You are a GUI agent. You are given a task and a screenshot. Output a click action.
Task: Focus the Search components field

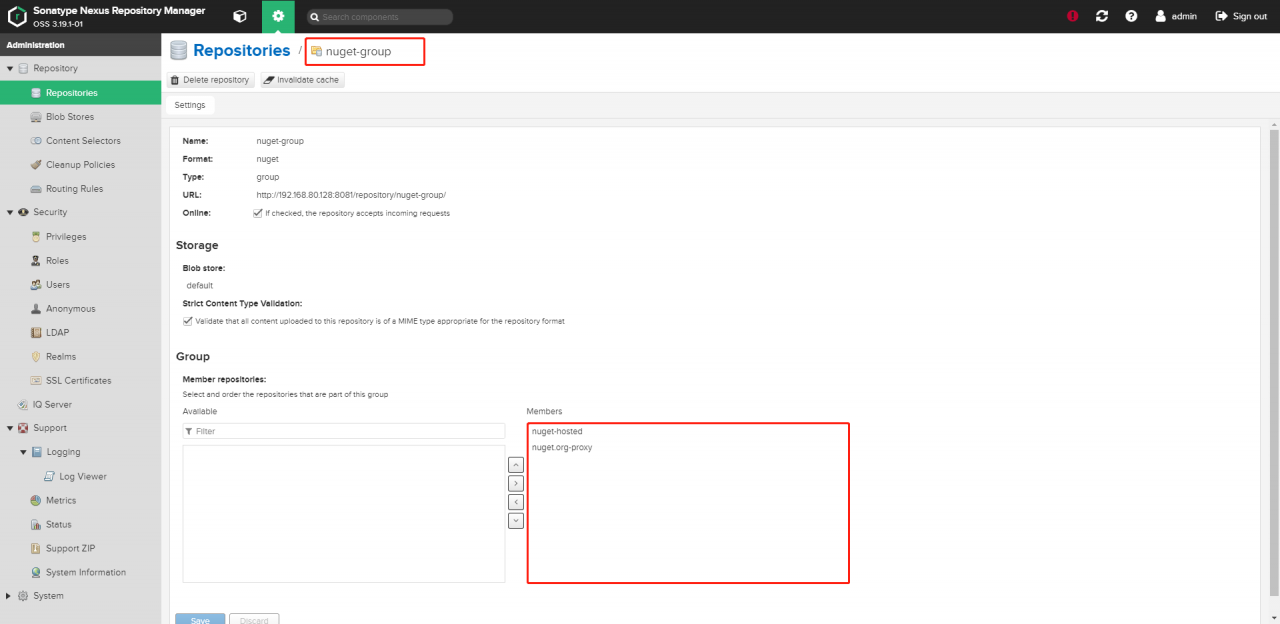[379, 17]
